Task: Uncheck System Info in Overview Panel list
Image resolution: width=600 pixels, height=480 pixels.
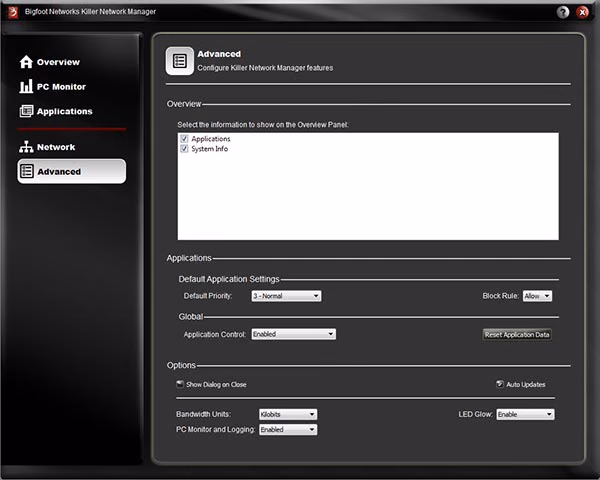Action: pyautogui.click(x=184, y=149)
